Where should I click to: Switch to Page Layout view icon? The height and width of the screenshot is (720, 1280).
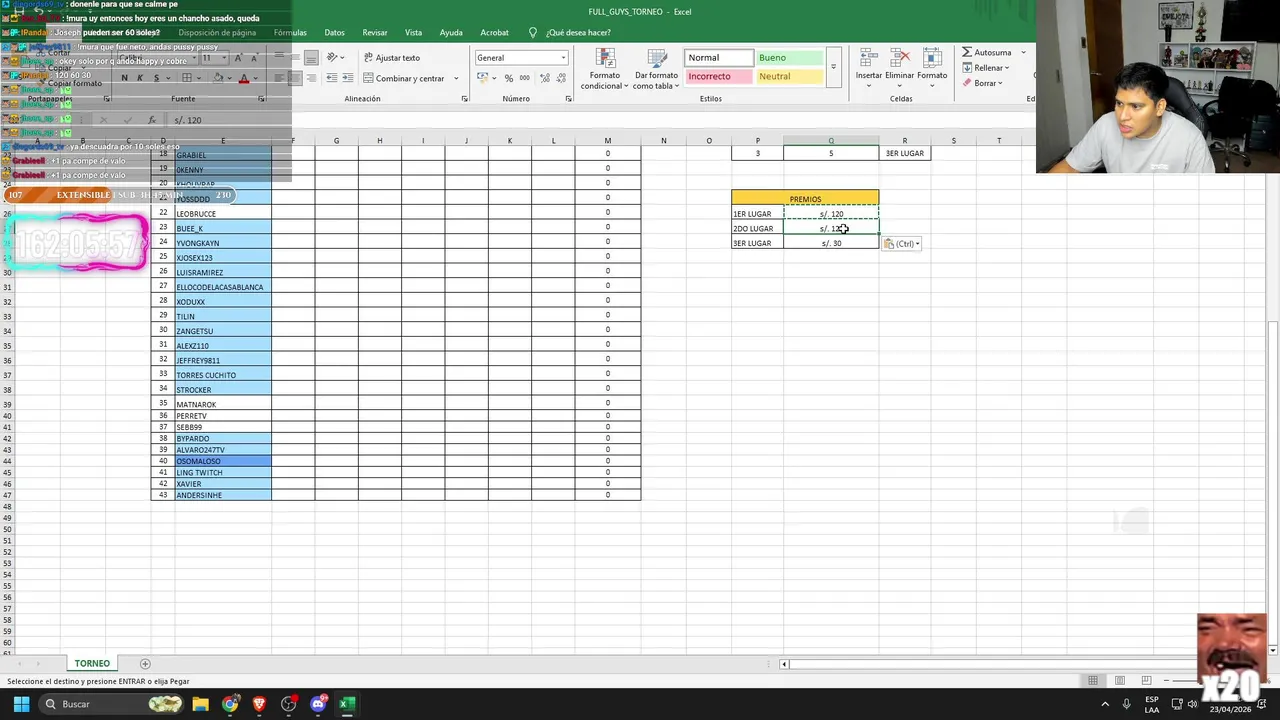click(x=1120, y=680)
